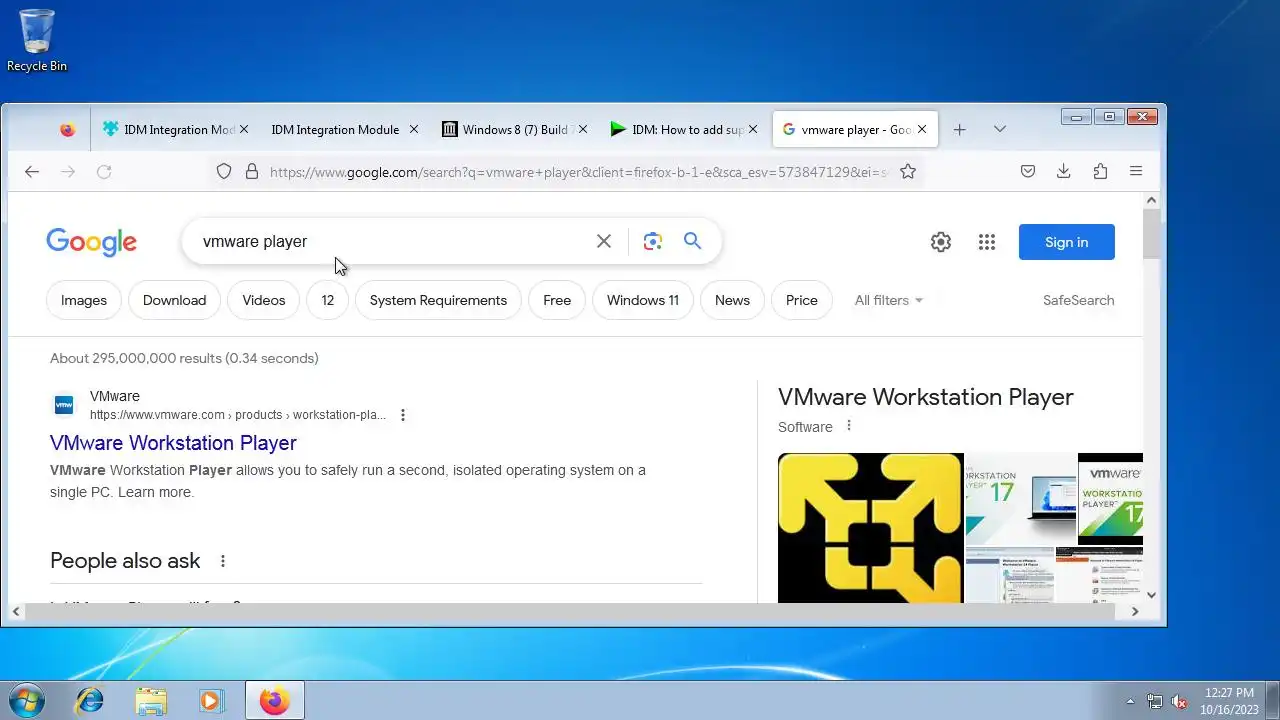
Task: Apply the Download search filter
Action: point(174,300)
